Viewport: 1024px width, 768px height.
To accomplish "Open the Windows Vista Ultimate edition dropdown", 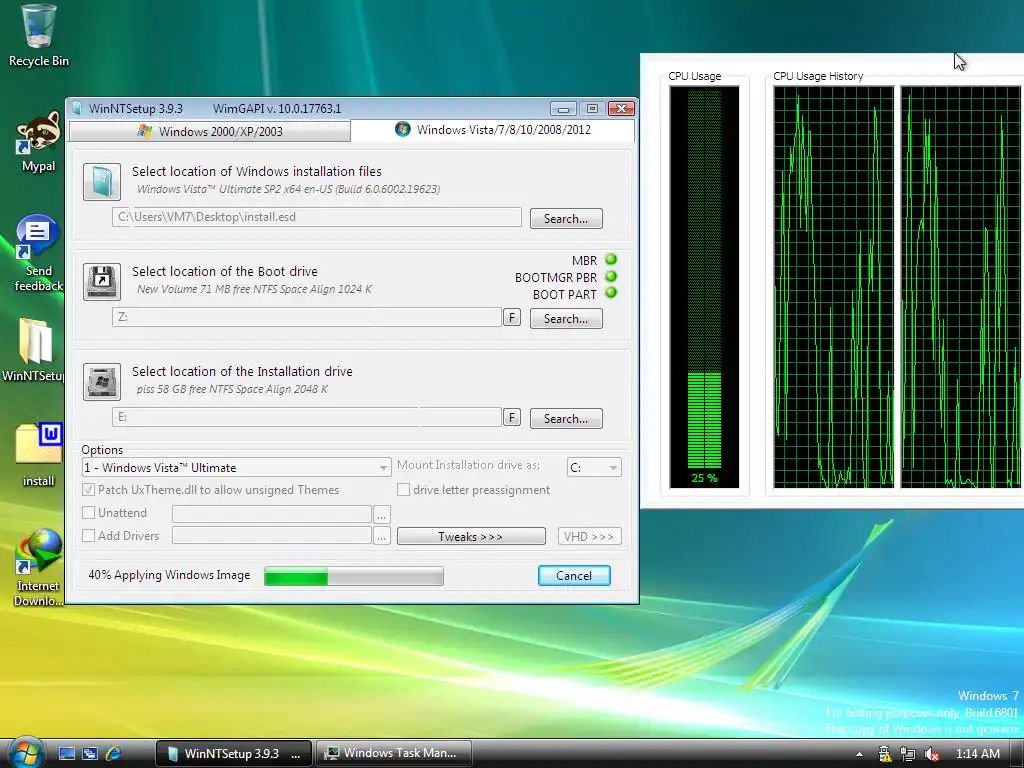I will coord(236,467).
